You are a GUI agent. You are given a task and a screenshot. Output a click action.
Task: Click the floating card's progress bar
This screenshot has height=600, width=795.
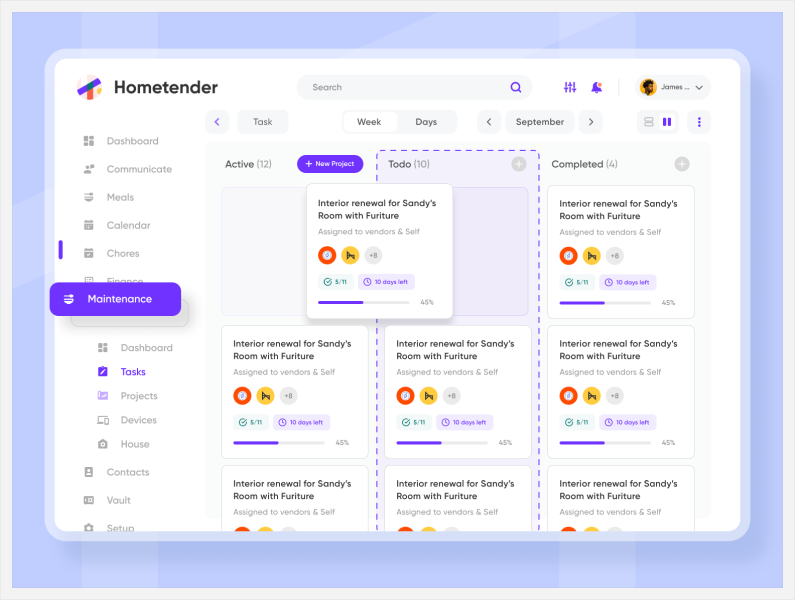point(364,302)
